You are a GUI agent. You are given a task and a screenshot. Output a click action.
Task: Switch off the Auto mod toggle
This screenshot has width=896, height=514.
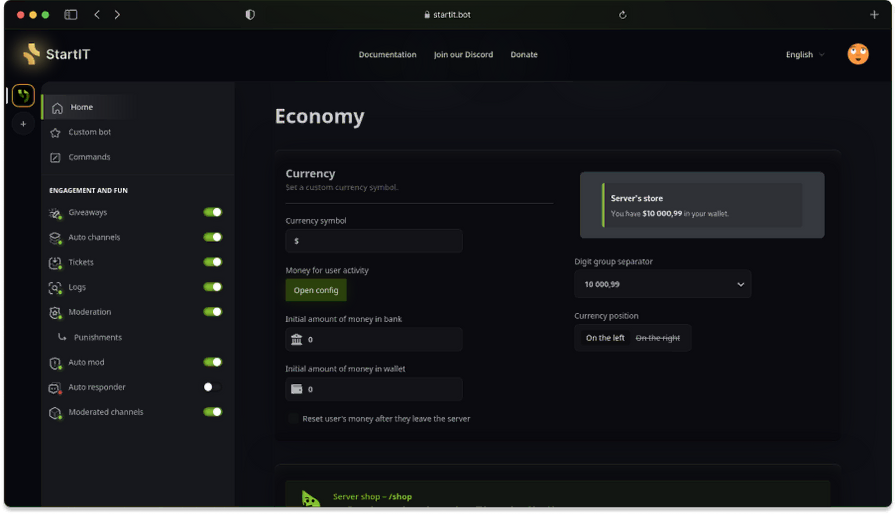213,362
